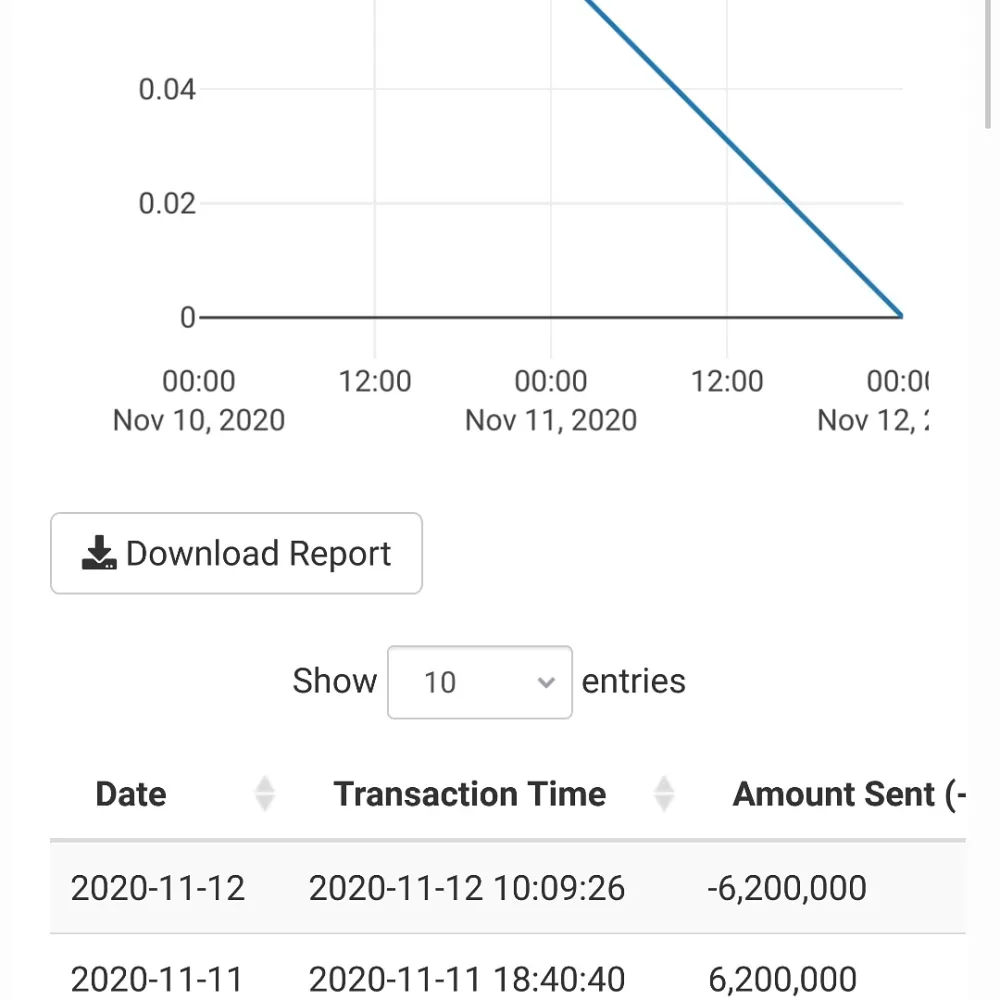Click the Nov 10, 2020 axis label
The image size is (1000, 1000).
[199, 420]
